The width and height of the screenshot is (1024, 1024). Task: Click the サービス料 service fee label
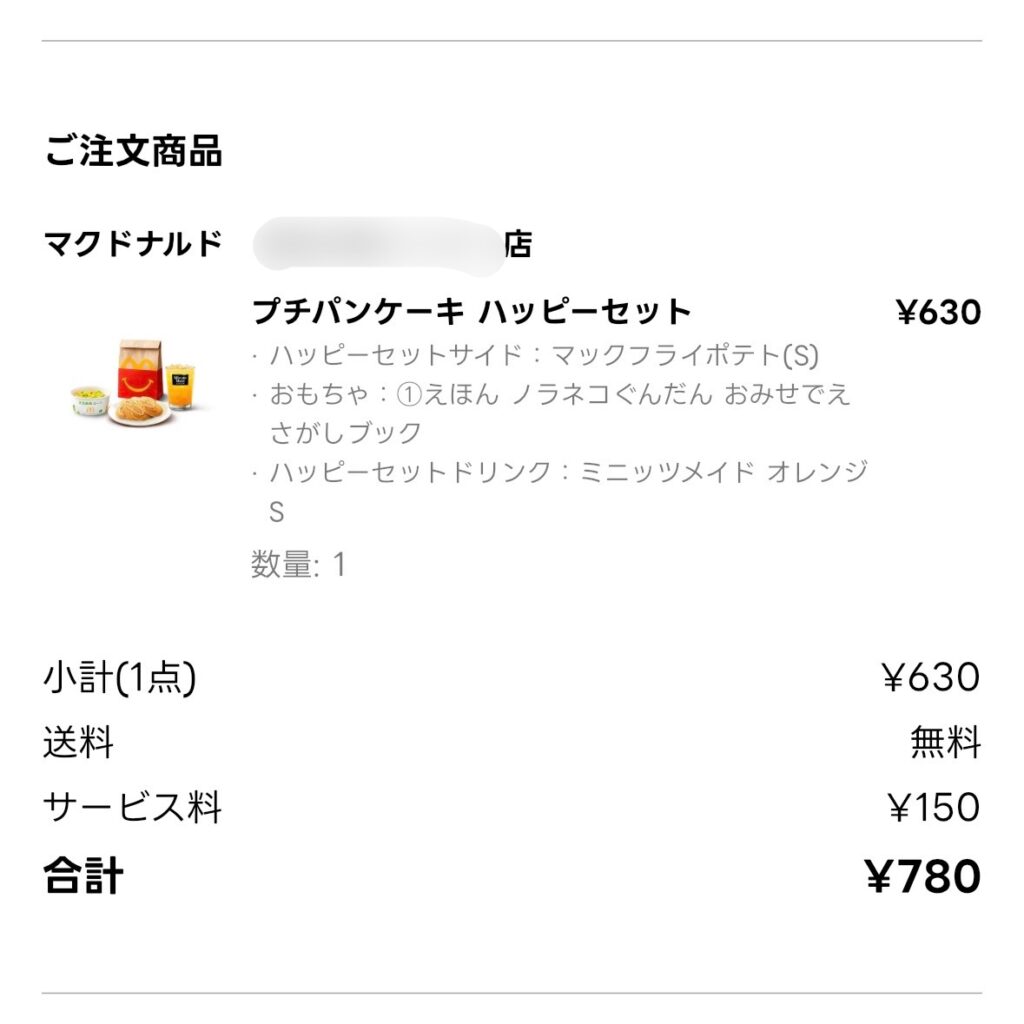pos(132,808)
